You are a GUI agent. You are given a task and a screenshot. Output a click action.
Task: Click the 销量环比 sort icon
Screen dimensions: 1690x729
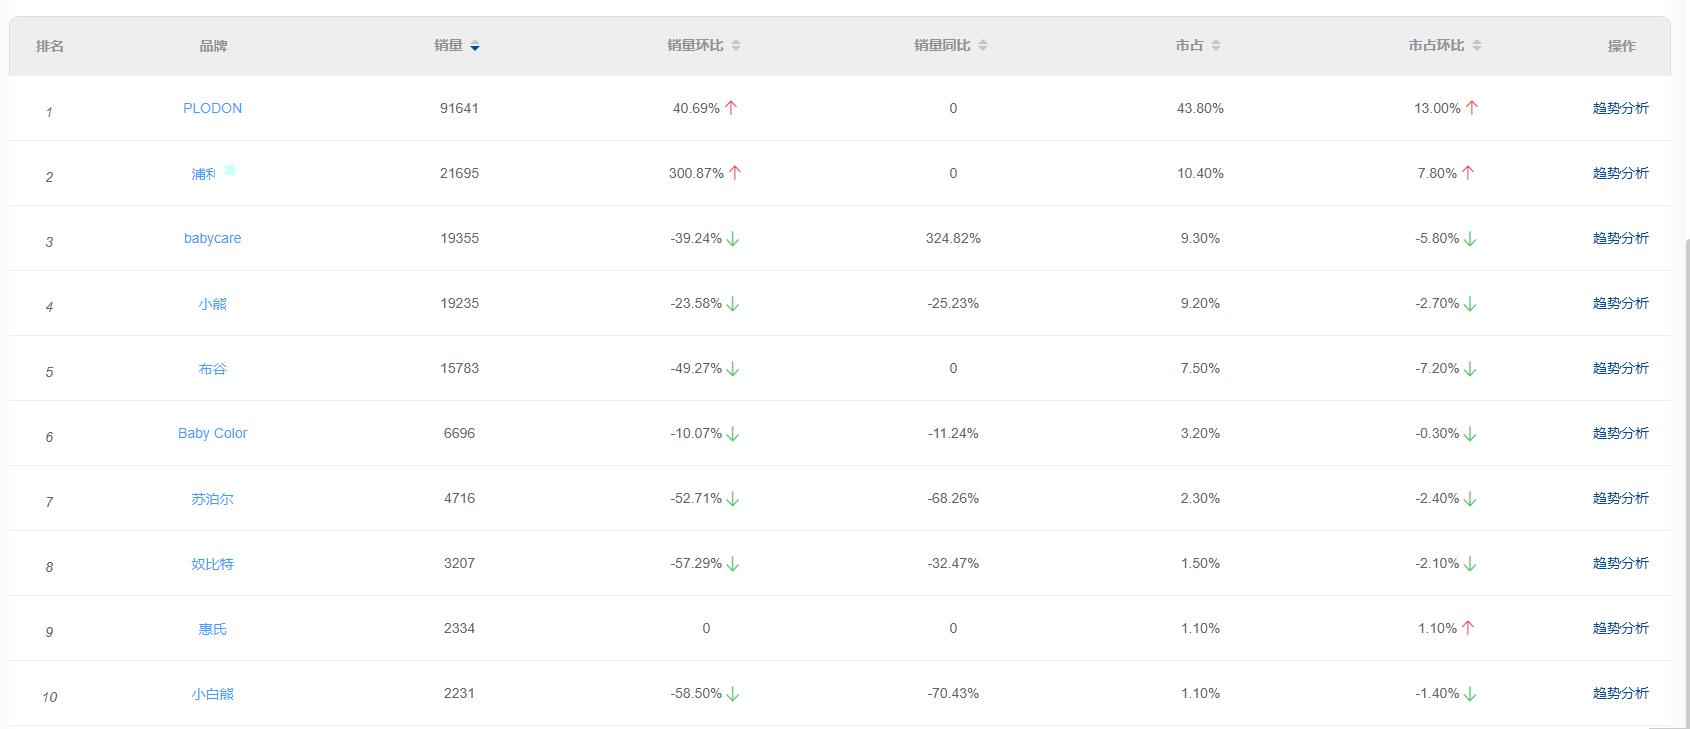pyautogui.click(x=736, y=46)
